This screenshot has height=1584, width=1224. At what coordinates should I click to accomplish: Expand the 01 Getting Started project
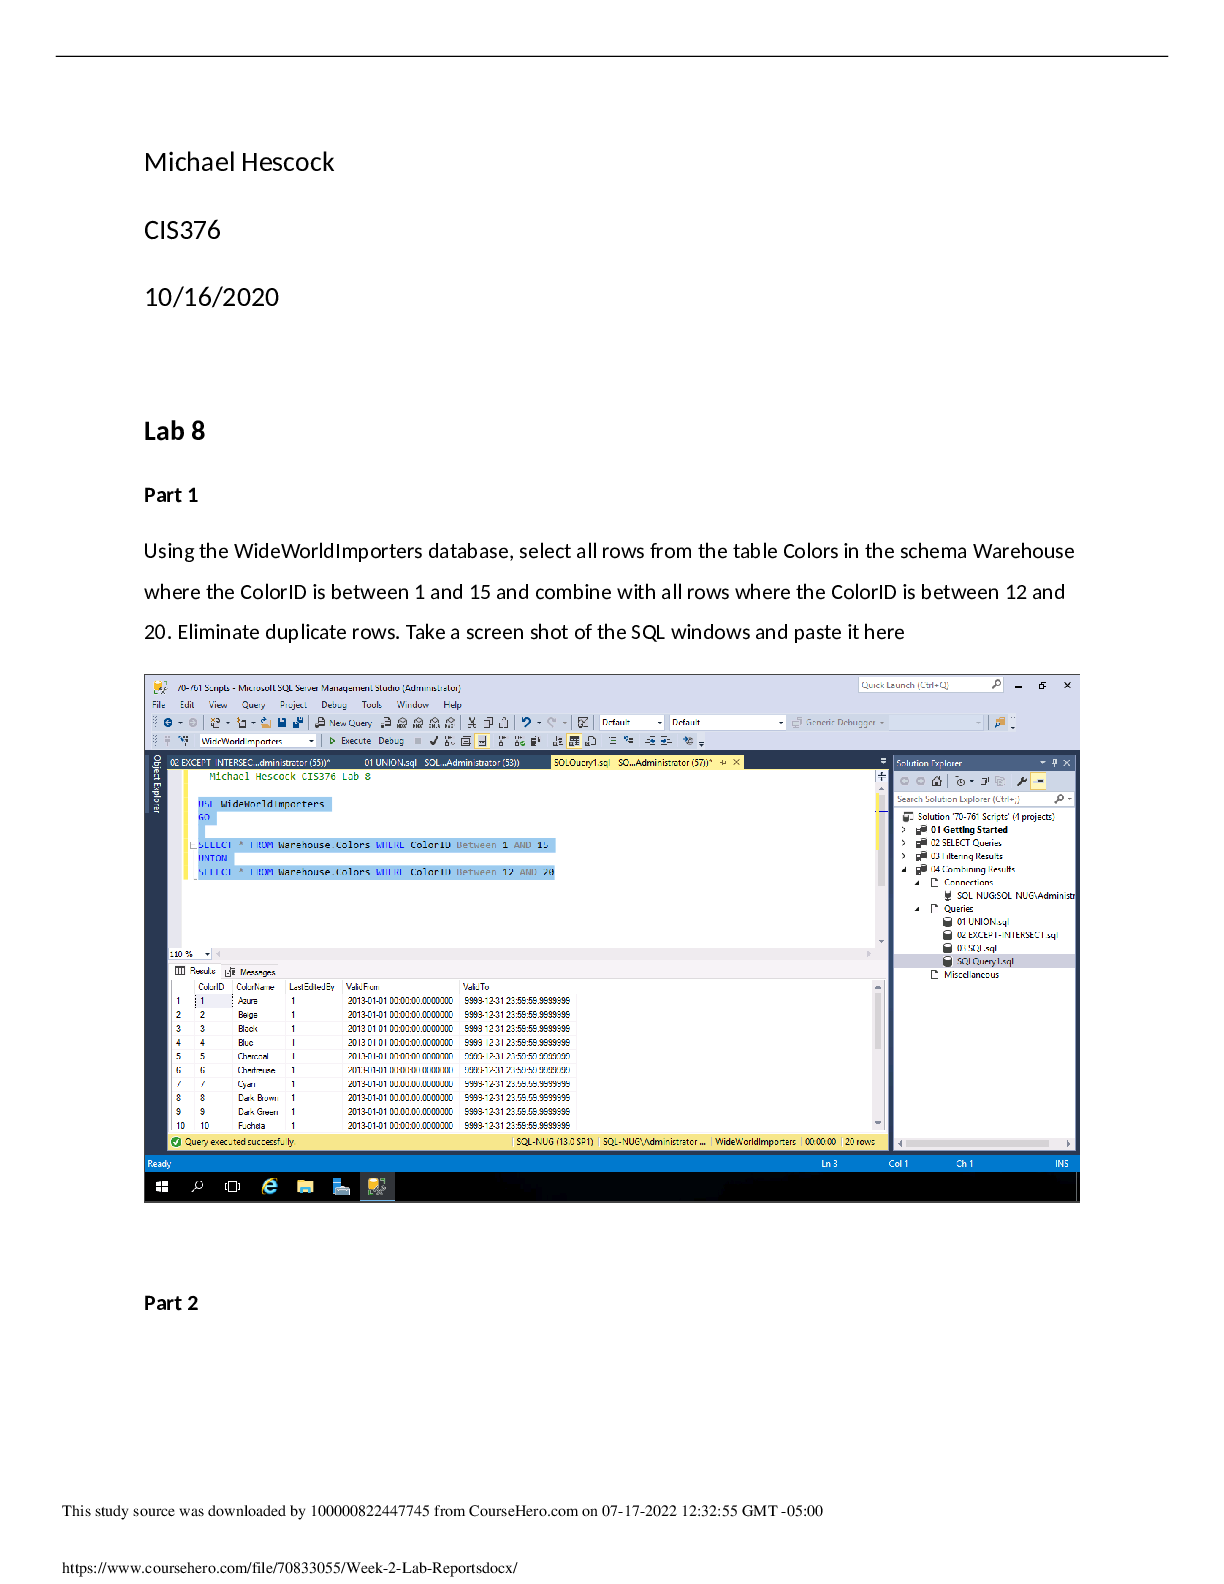pyautogui.click(x=903, y=830)
